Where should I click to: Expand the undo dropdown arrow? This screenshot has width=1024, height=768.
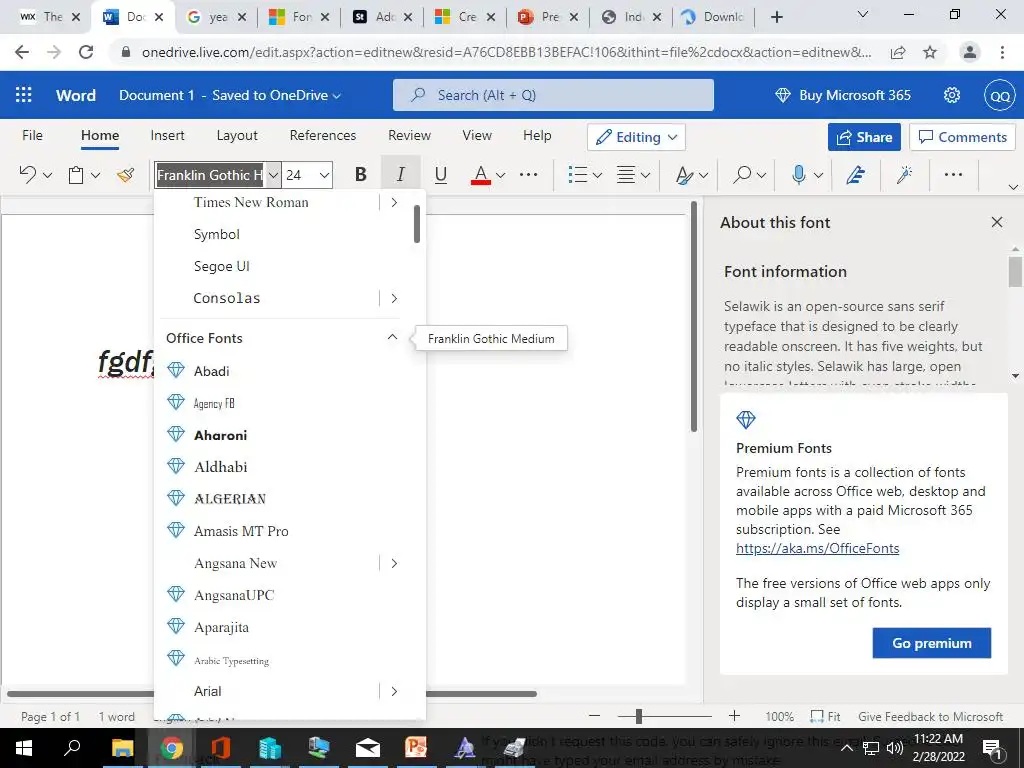[47, 175]
